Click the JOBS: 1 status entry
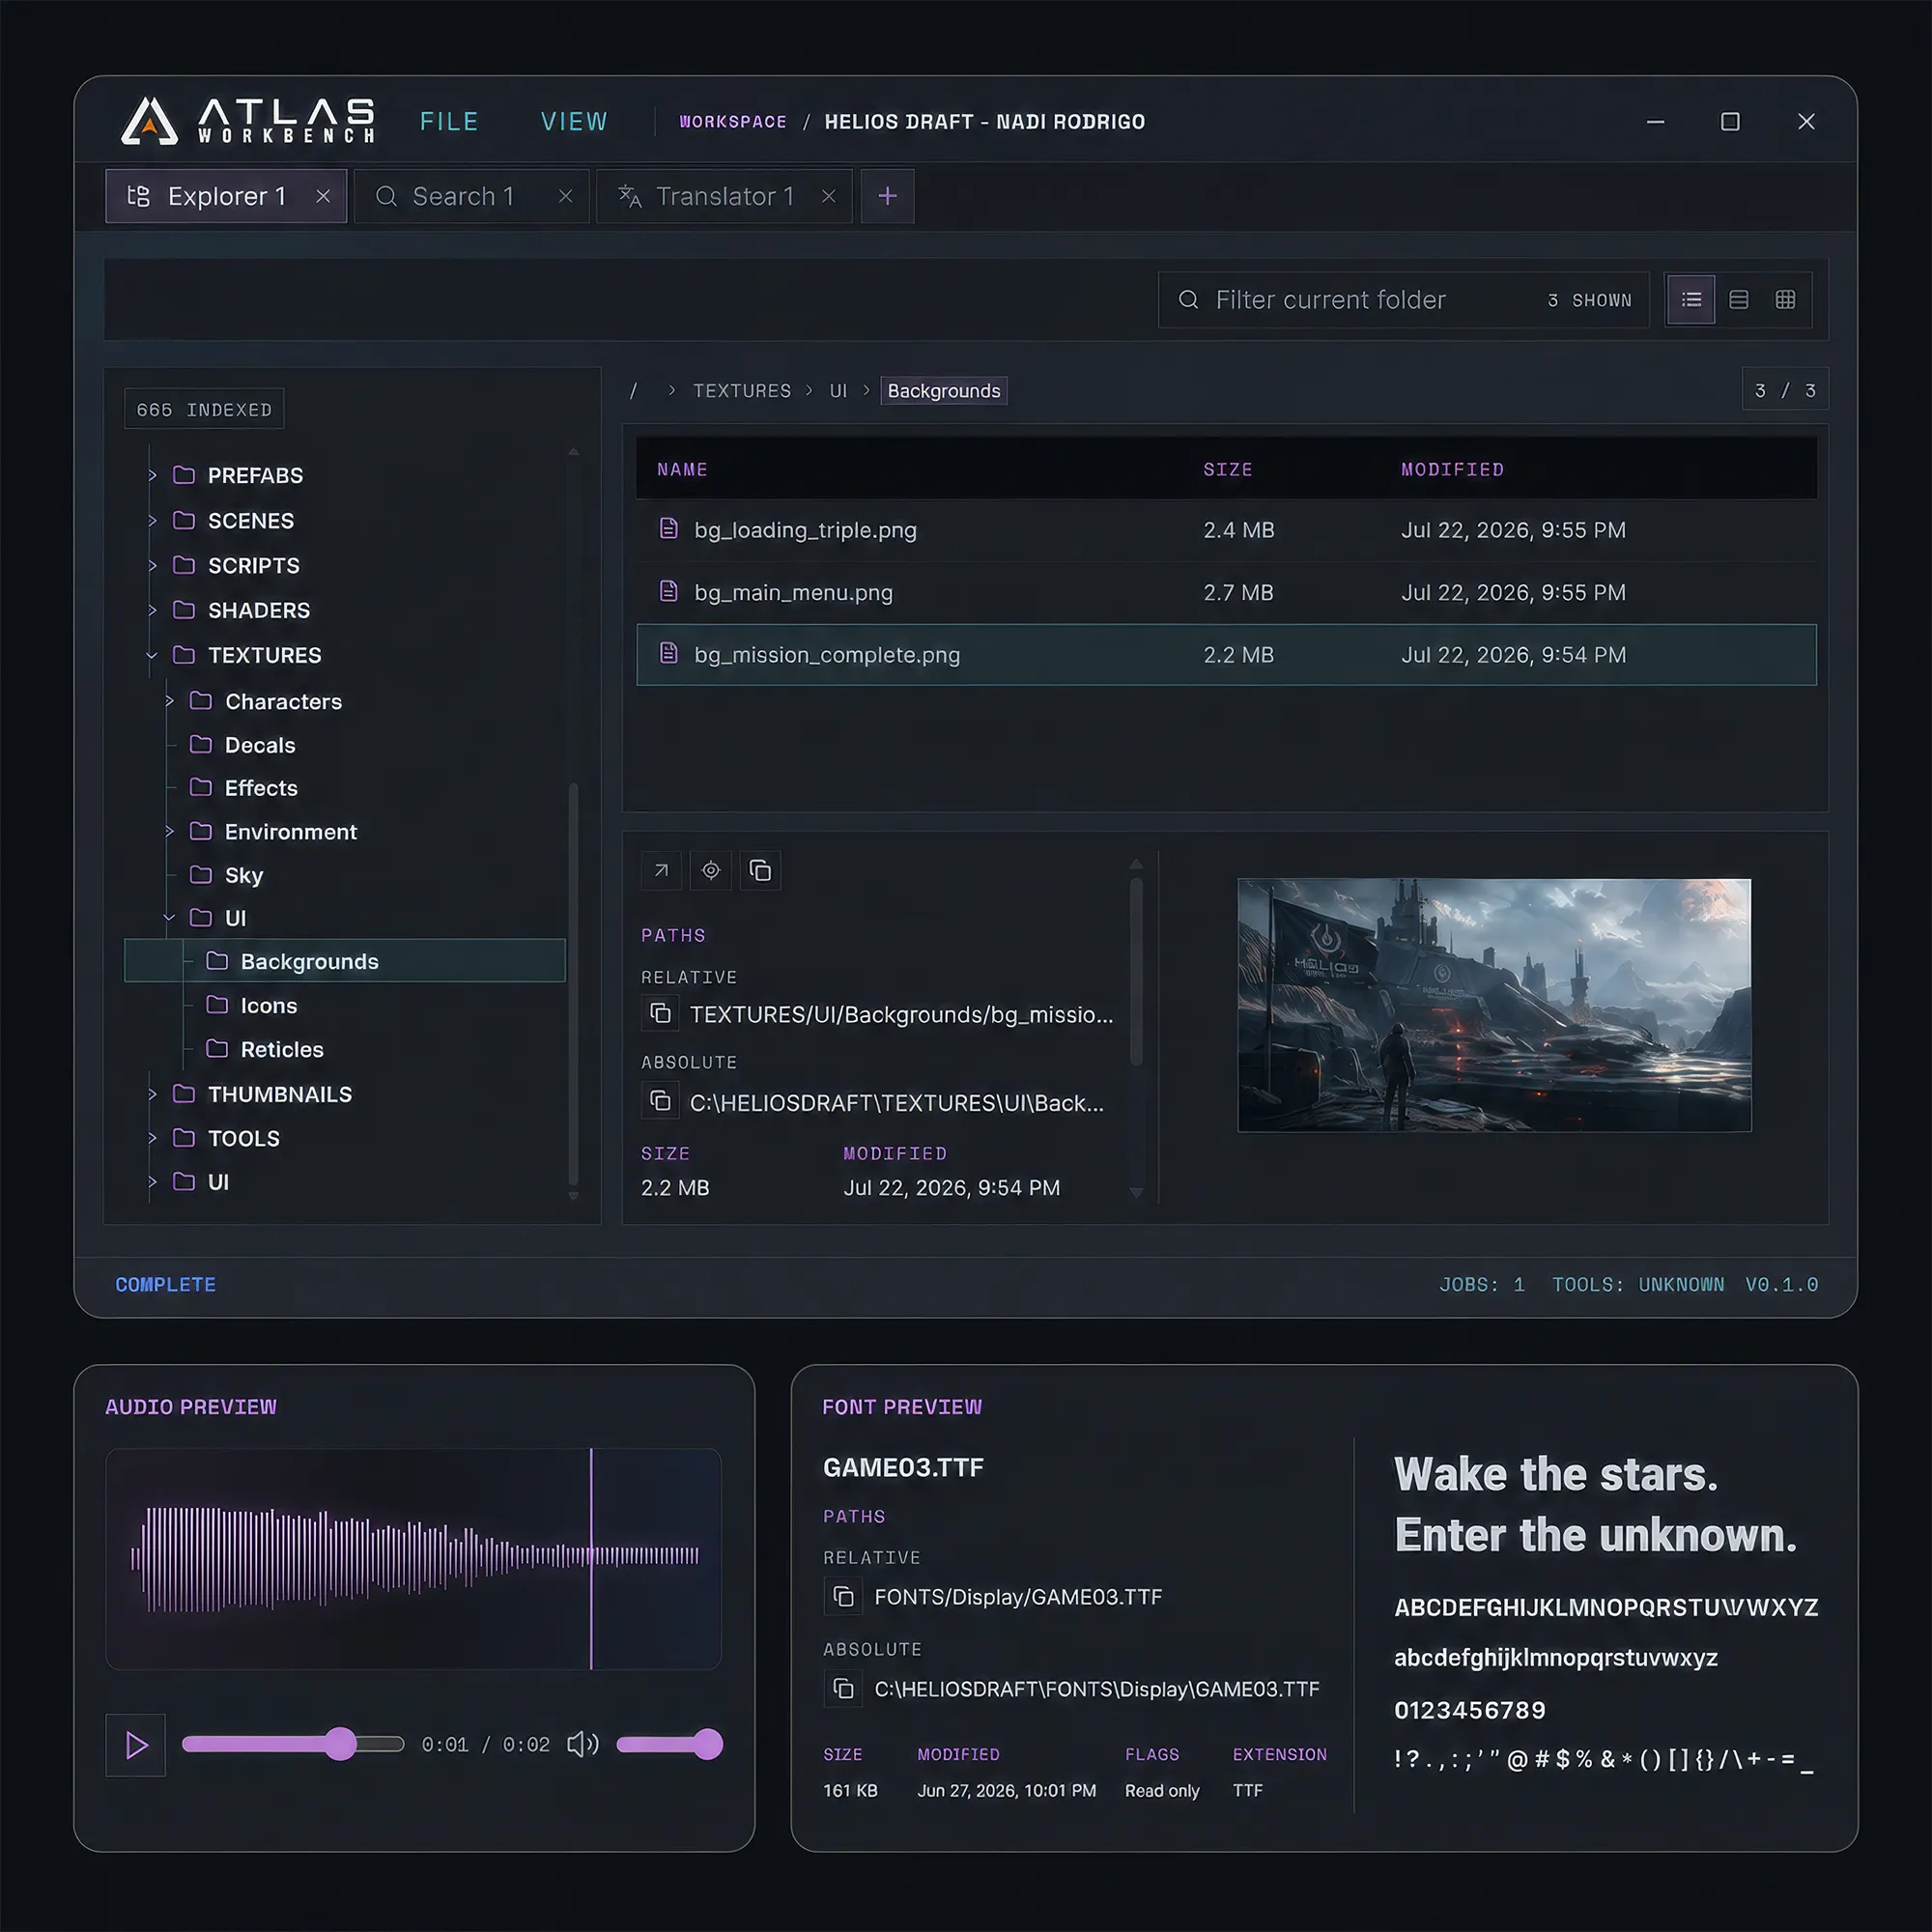The height and width of the screenshot is (1932, 1932). click(x=1481, y=1285)
